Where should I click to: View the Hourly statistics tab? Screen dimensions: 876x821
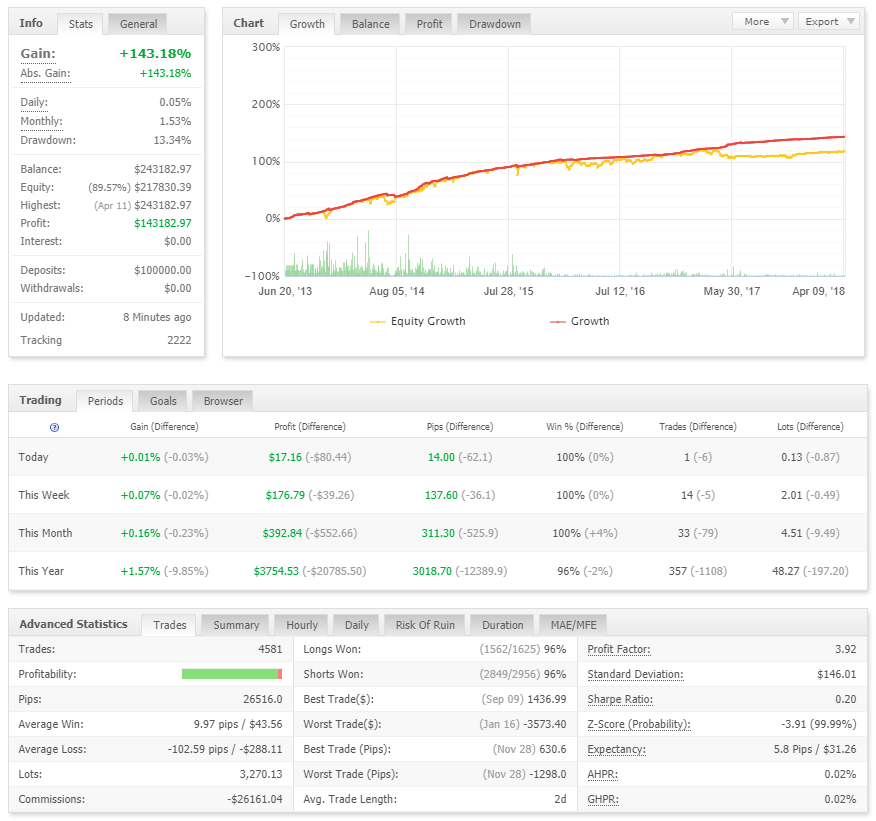(x=302, y=625)
